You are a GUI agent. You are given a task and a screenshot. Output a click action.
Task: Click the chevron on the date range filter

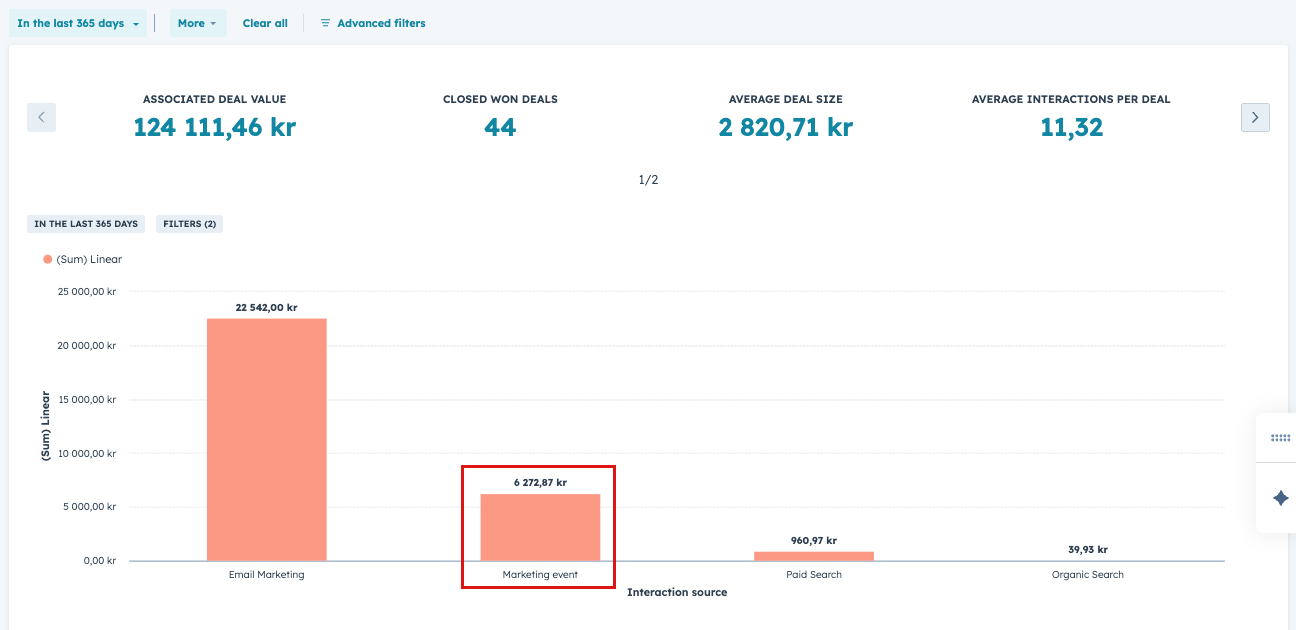pos(134,22)
